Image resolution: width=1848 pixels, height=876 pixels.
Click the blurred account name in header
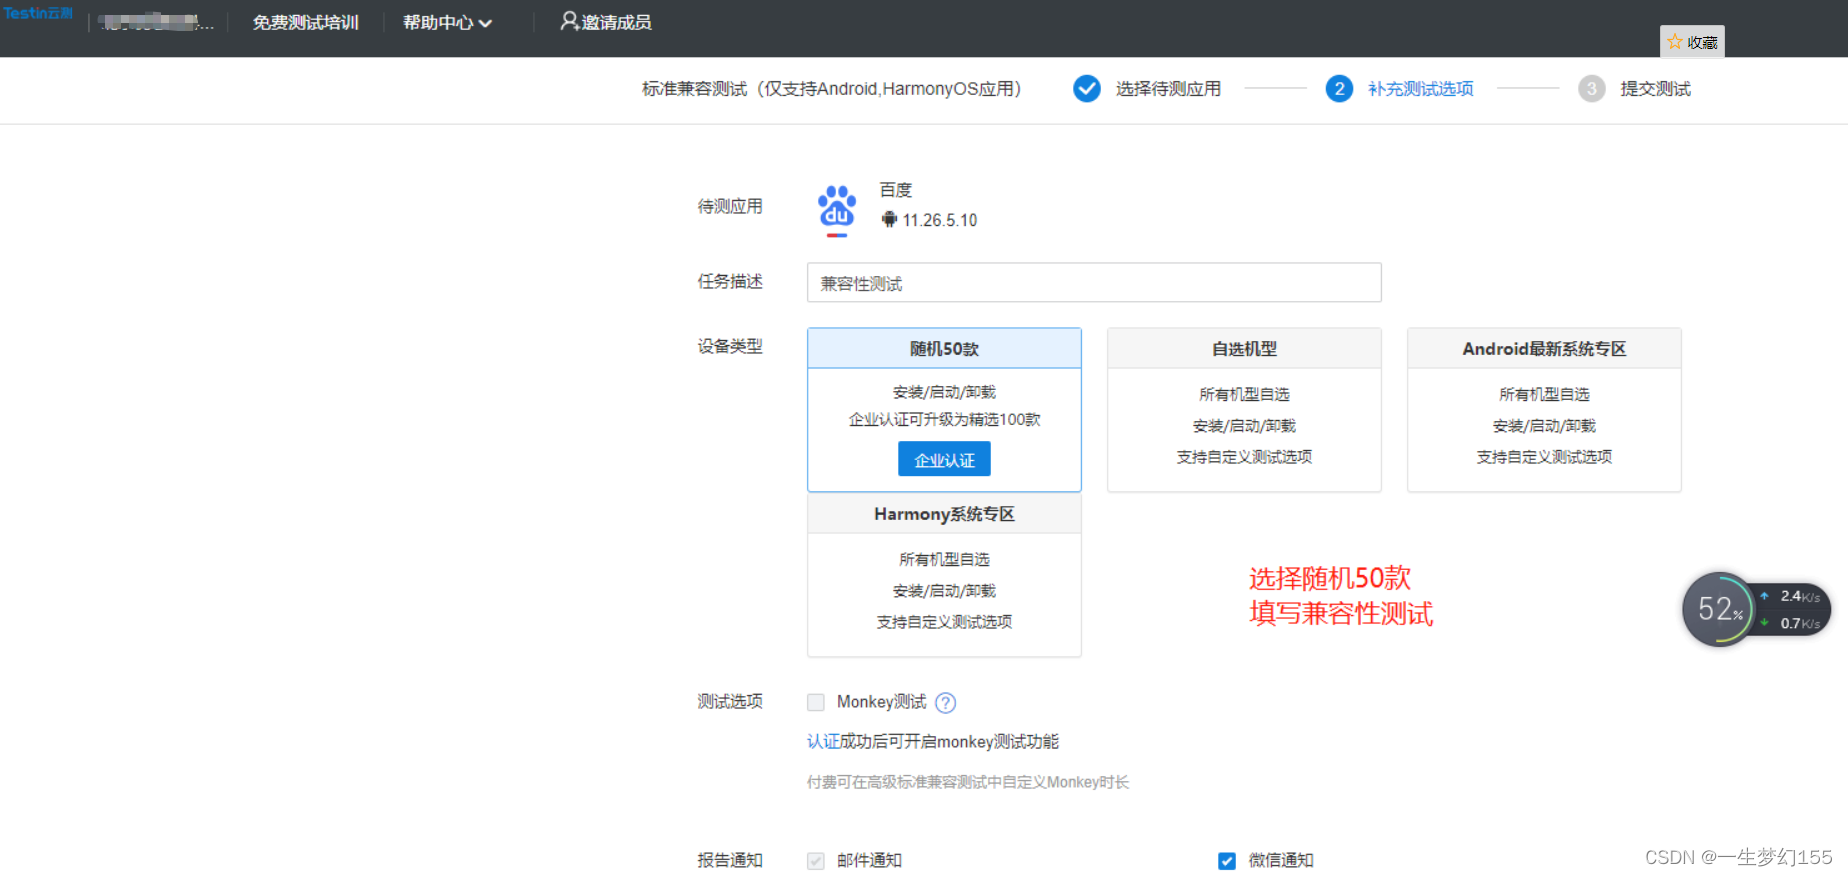coord(156,22)
